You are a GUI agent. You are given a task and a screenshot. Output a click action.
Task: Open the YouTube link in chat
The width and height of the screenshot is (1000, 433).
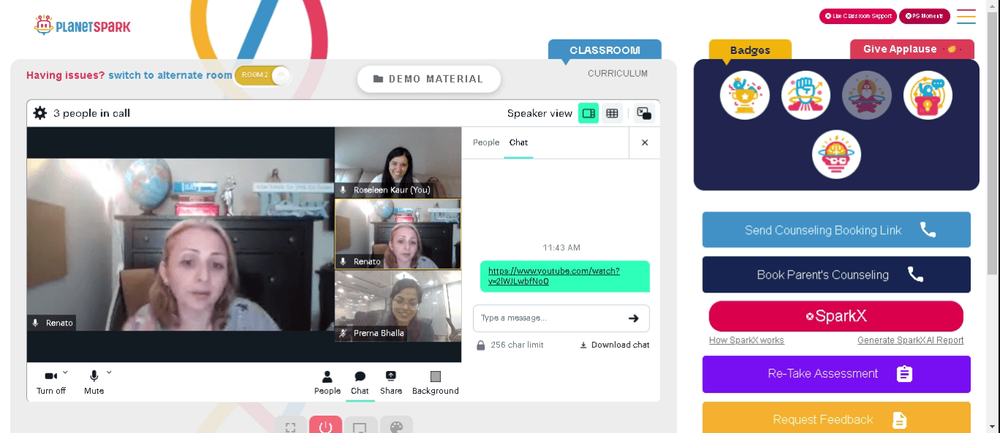point(554,276)
